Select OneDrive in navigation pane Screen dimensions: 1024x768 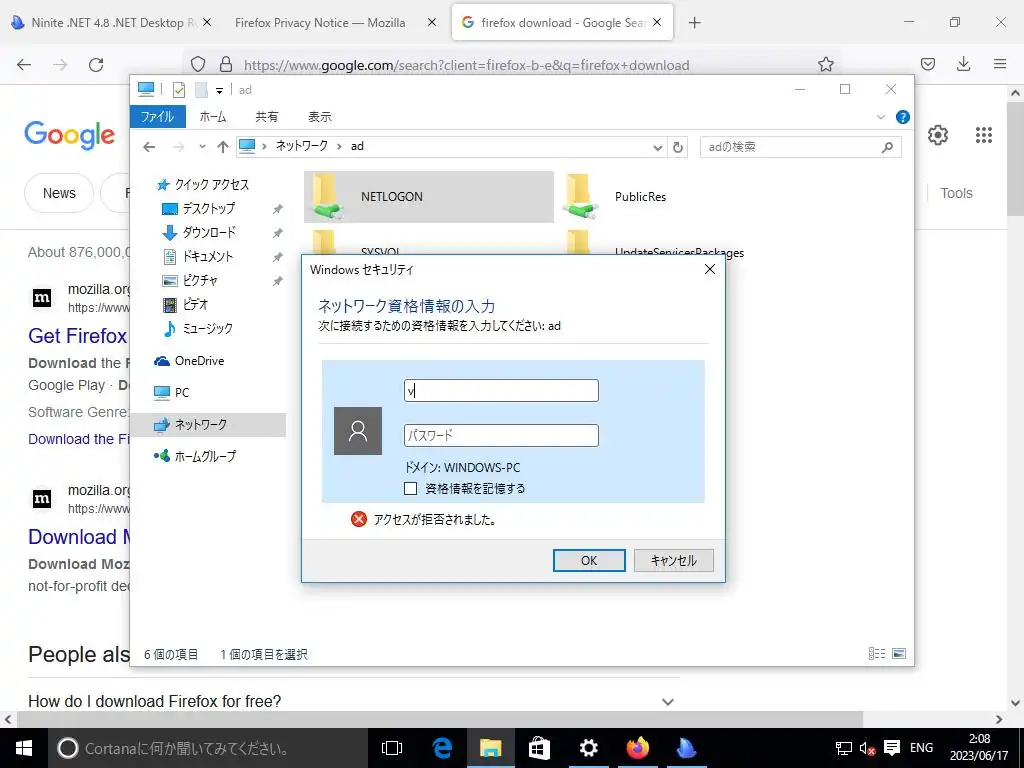199,360
